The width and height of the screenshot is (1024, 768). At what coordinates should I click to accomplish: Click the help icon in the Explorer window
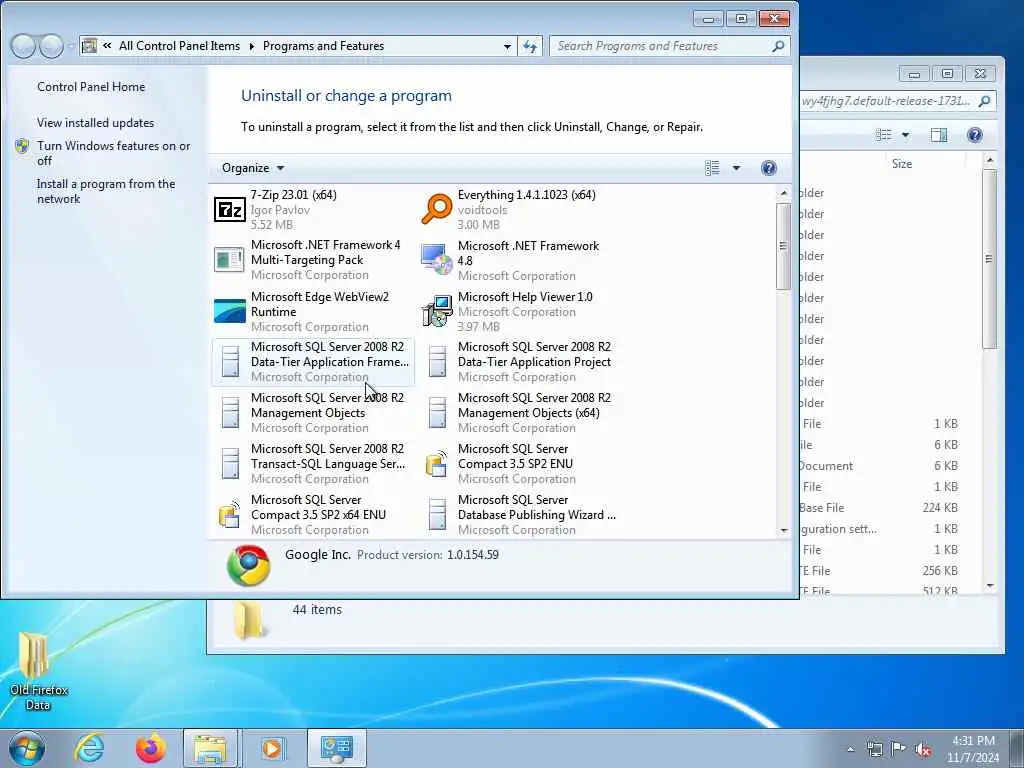(x=974, y=135)
